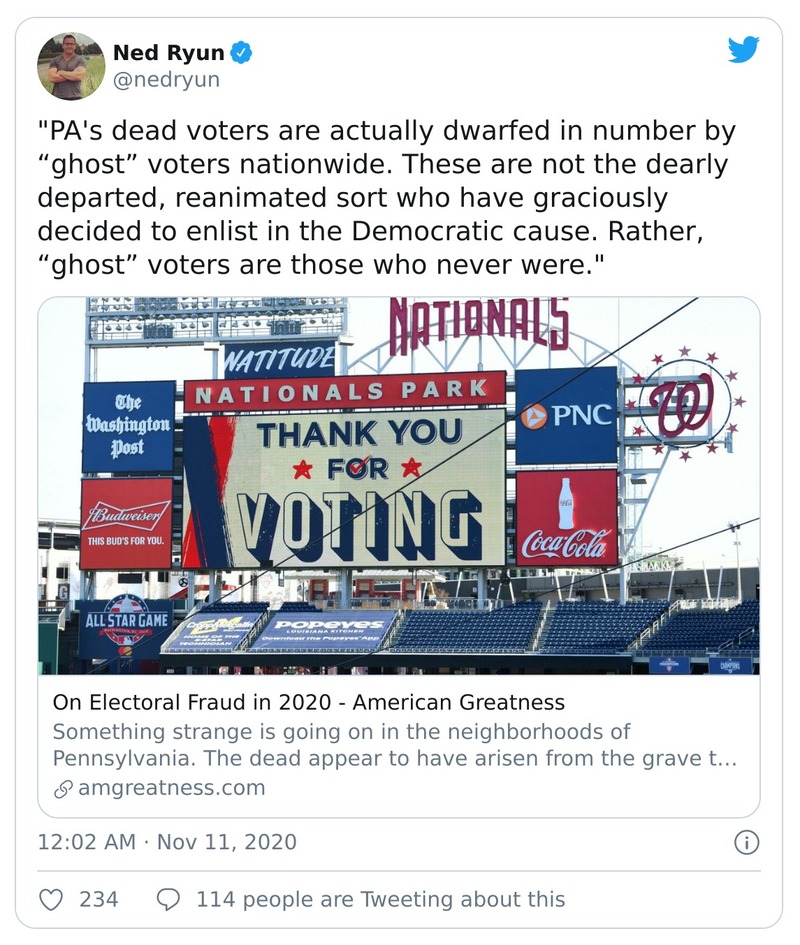This screenshot has height=945, width=800.
Task: Select the quoted tweet text
Action: 390,198
